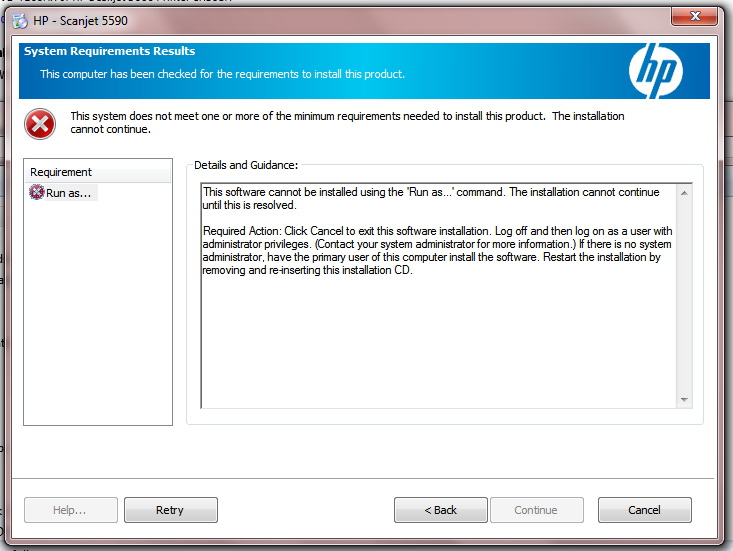Click the status icon beside Run as...
733x551 pixels.
tap(37, 193)
